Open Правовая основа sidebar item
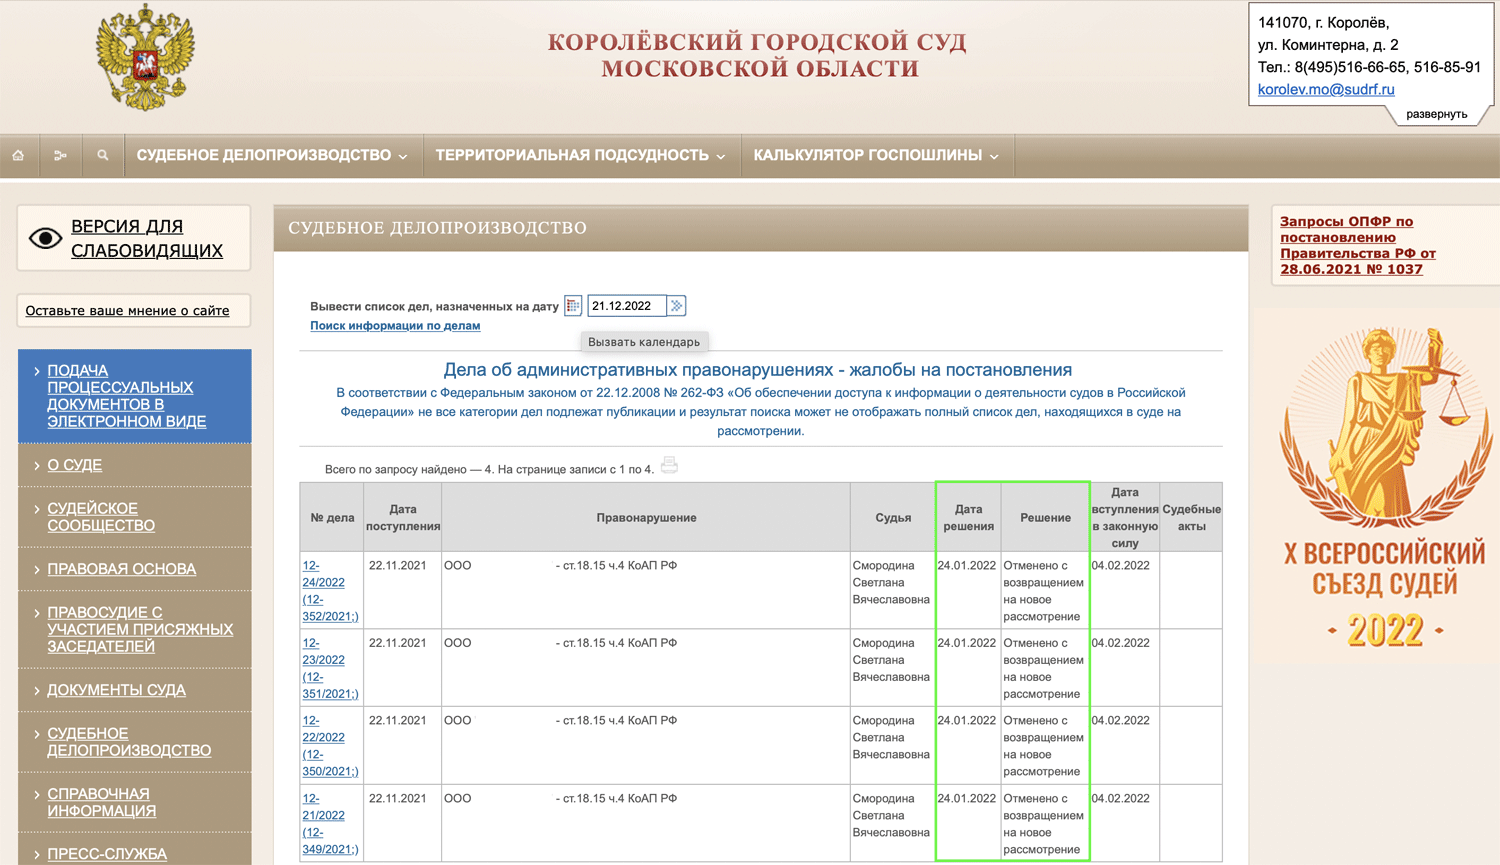 point(121,569)
